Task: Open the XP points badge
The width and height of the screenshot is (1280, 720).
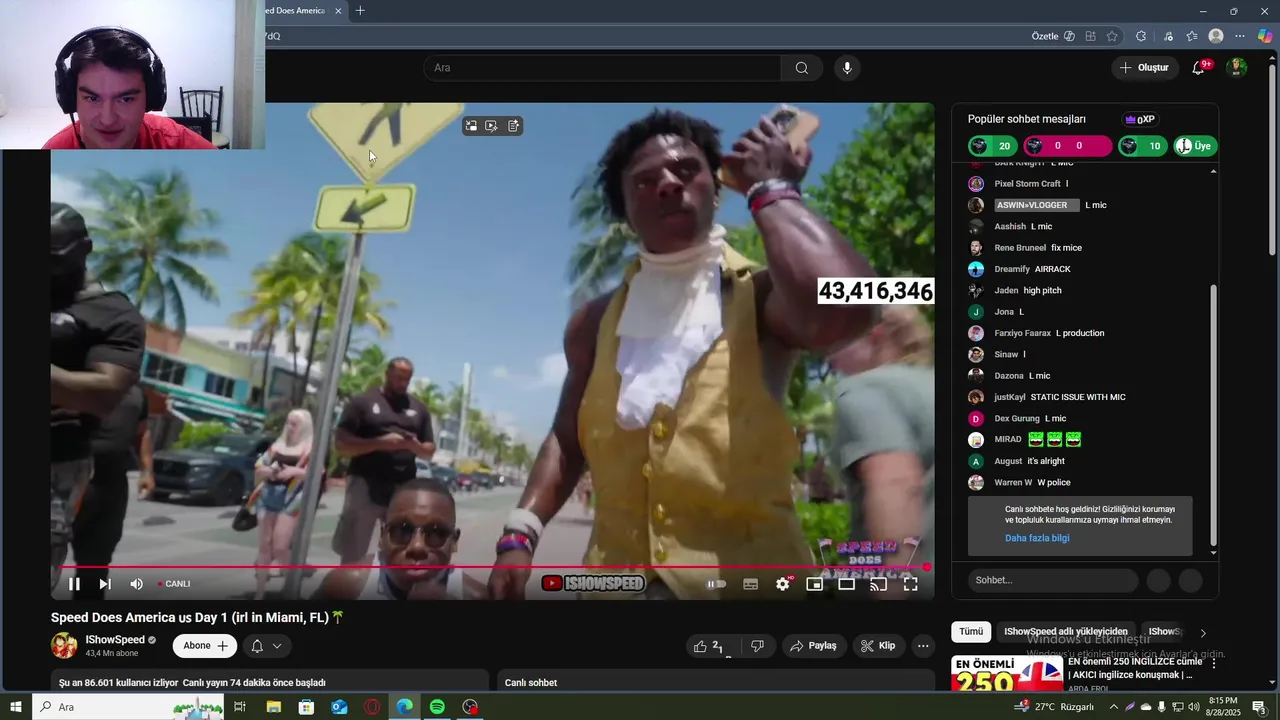Action: 1140,119
